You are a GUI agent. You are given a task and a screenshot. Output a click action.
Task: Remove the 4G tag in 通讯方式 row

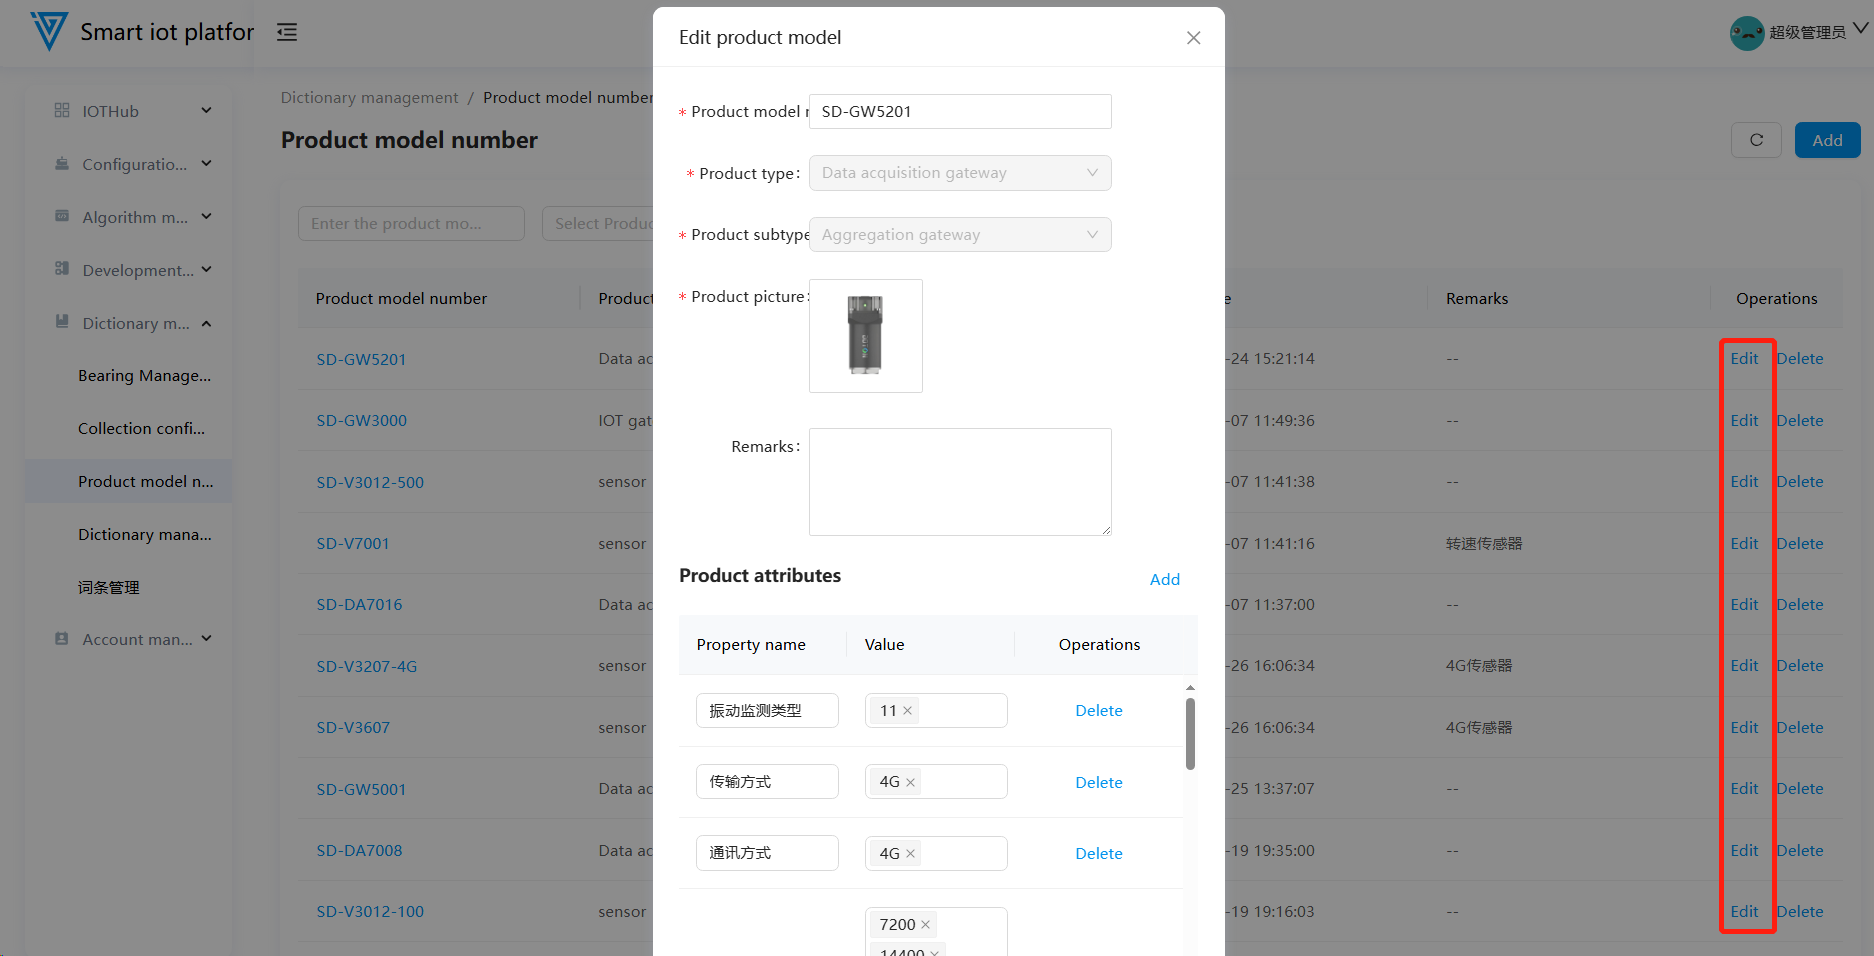911,854
